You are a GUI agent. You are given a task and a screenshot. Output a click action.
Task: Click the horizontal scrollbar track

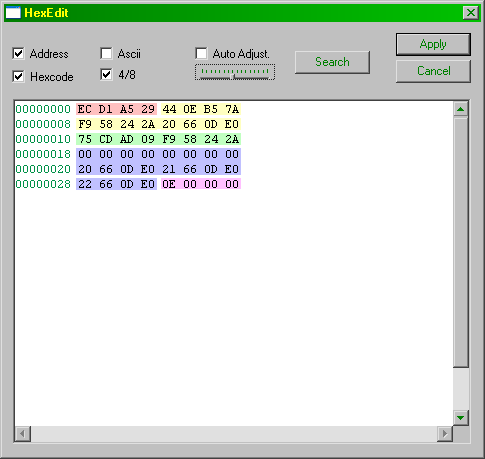coord(234,434)
